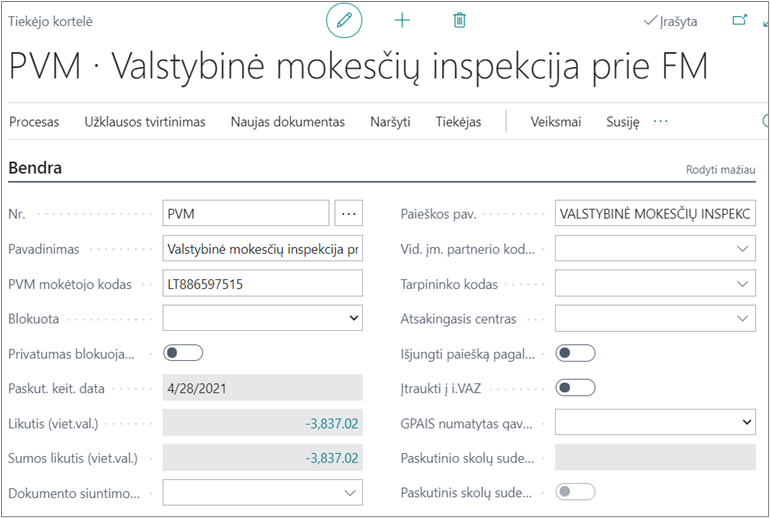Open the Tiekėjas menu
The width and height of the screenshot is (770, 518).
[x=459, y=122]
